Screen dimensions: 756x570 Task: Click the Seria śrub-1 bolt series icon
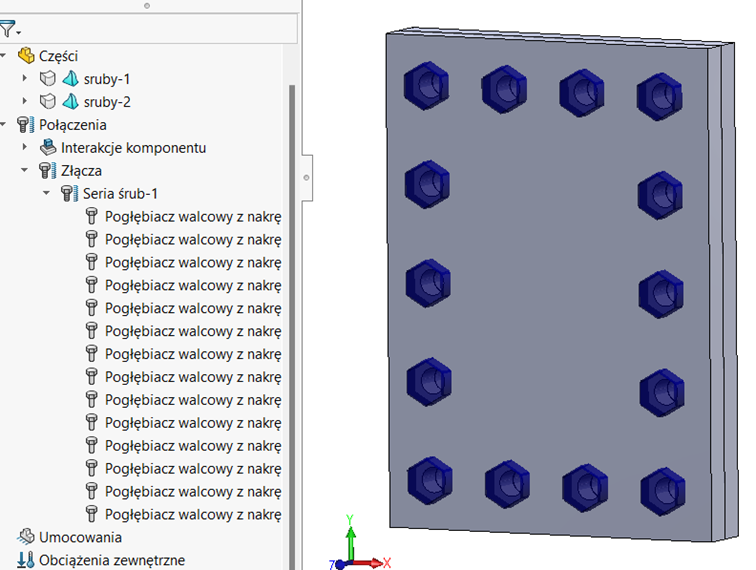point(69,193)
